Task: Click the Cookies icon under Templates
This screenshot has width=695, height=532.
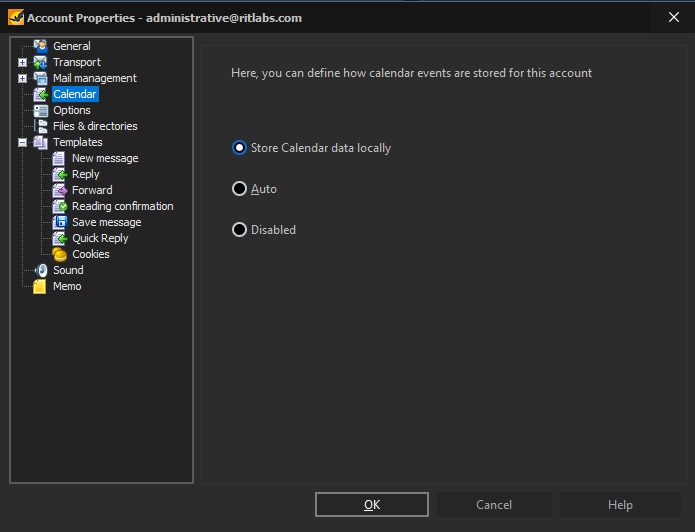Action: point(59,254)
